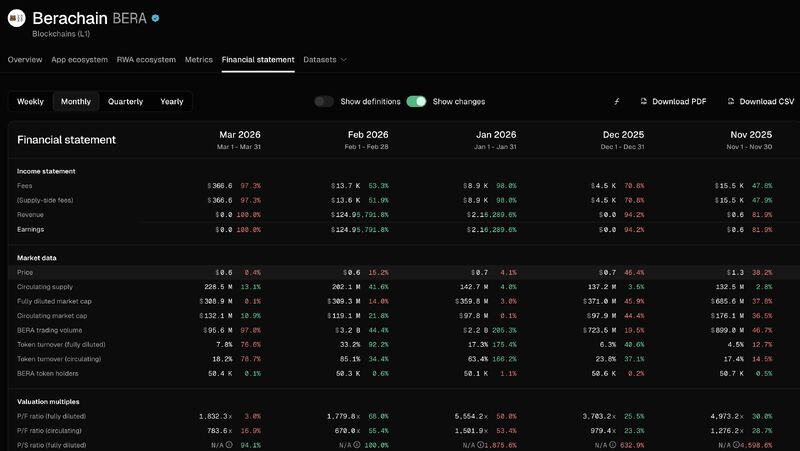The width and height of the screenshot is (800, 451).
Task: Click the Circulating supply row label
Action: pos(45,287)
